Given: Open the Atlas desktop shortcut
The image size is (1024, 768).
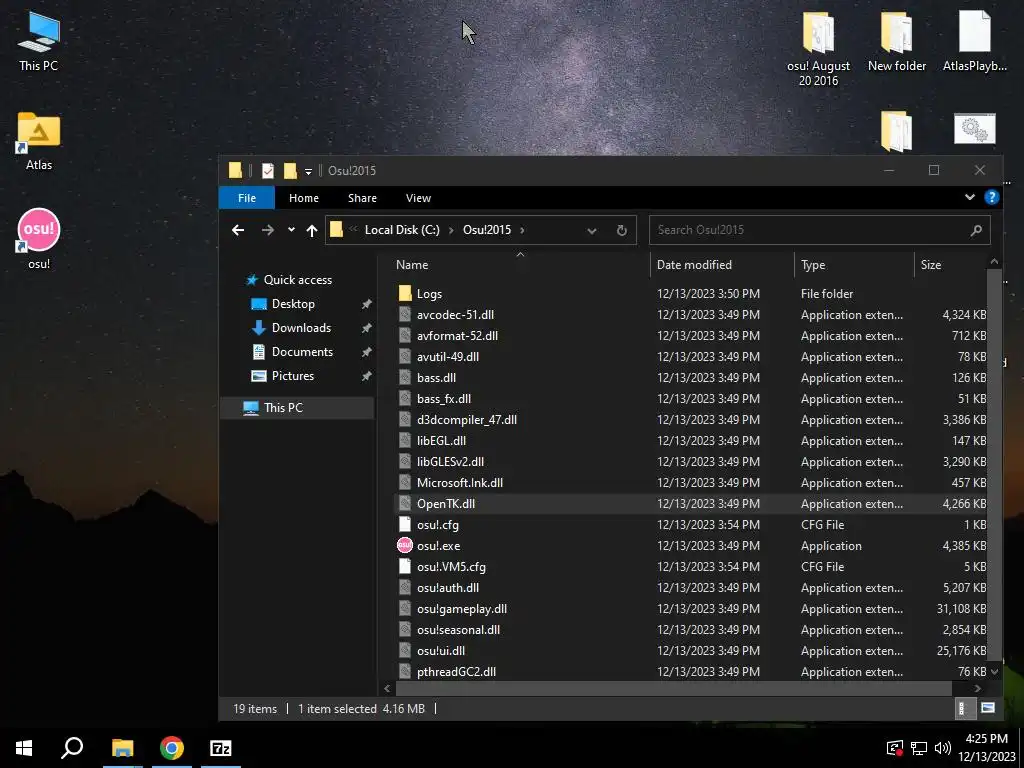Looking at the screenshot, I should pyautogui.click(x=39, y=141).
